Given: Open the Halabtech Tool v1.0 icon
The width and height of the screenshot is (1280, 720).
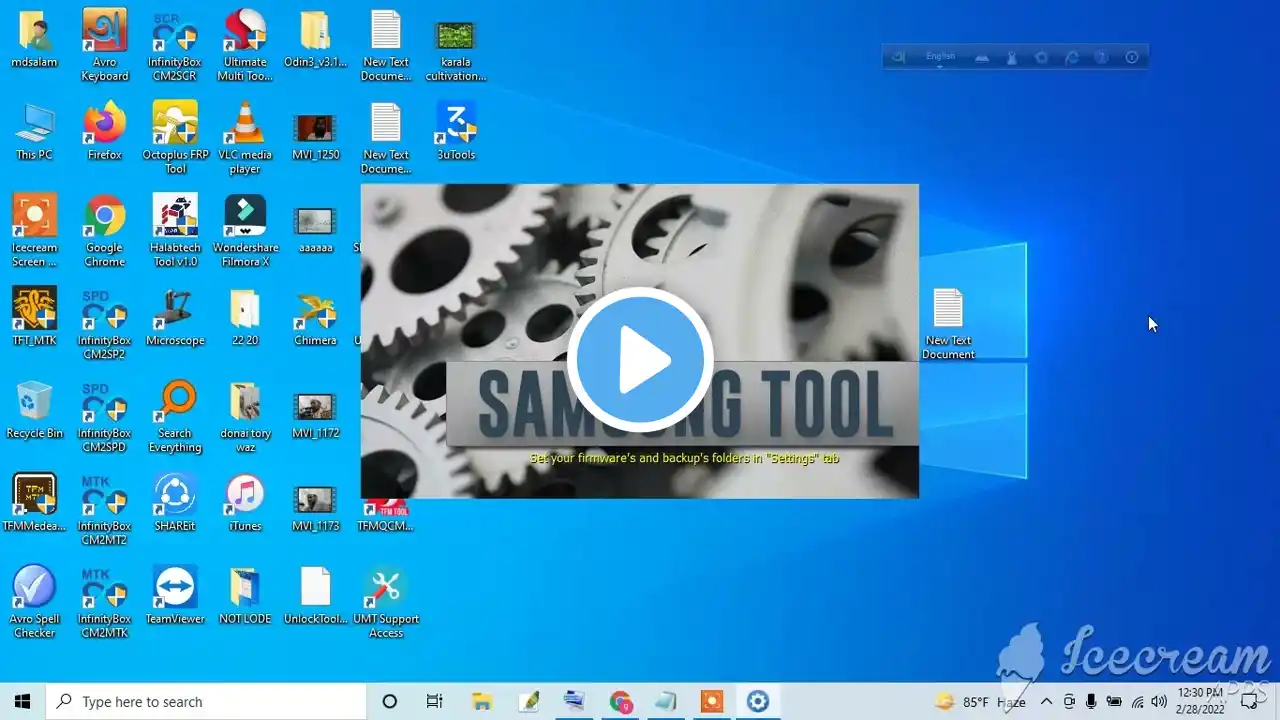Looking at the screenshot, I should tap(175, 231).
